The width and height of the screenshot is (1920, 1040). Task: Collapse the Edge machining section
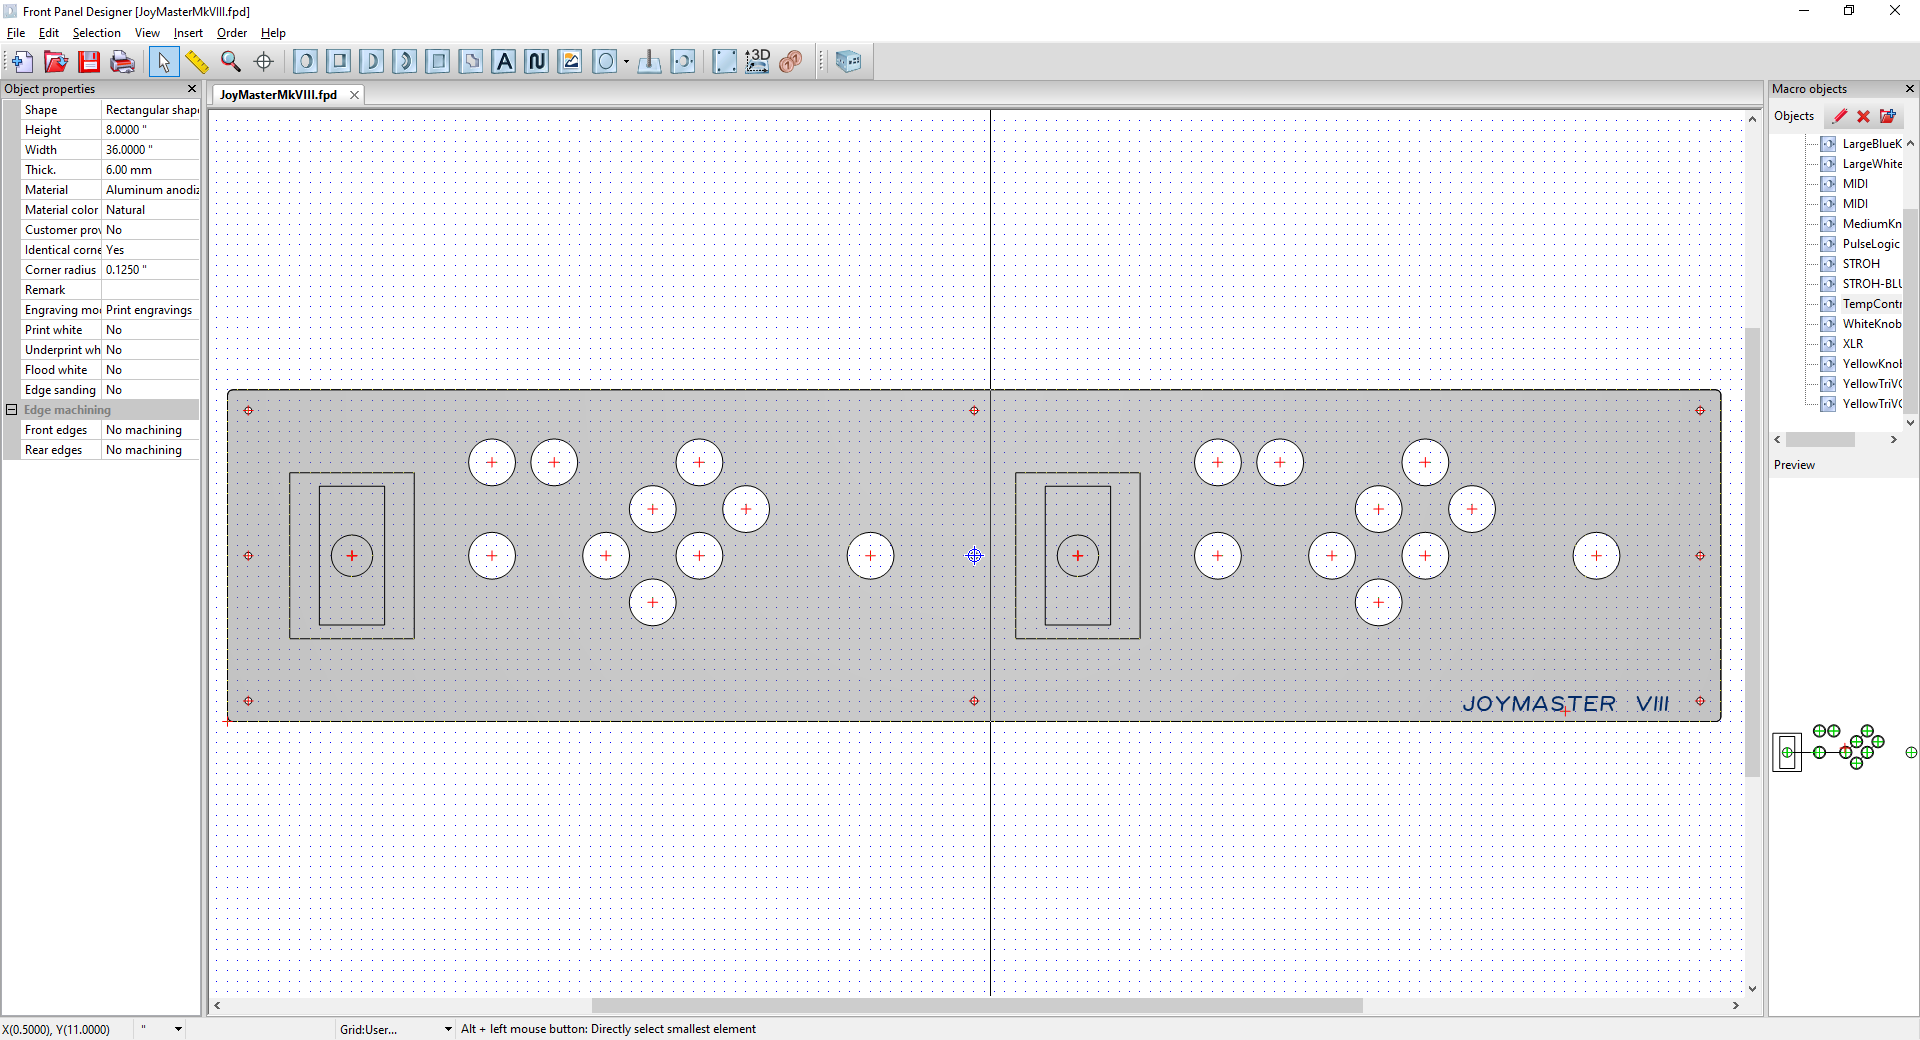[11, 410]
